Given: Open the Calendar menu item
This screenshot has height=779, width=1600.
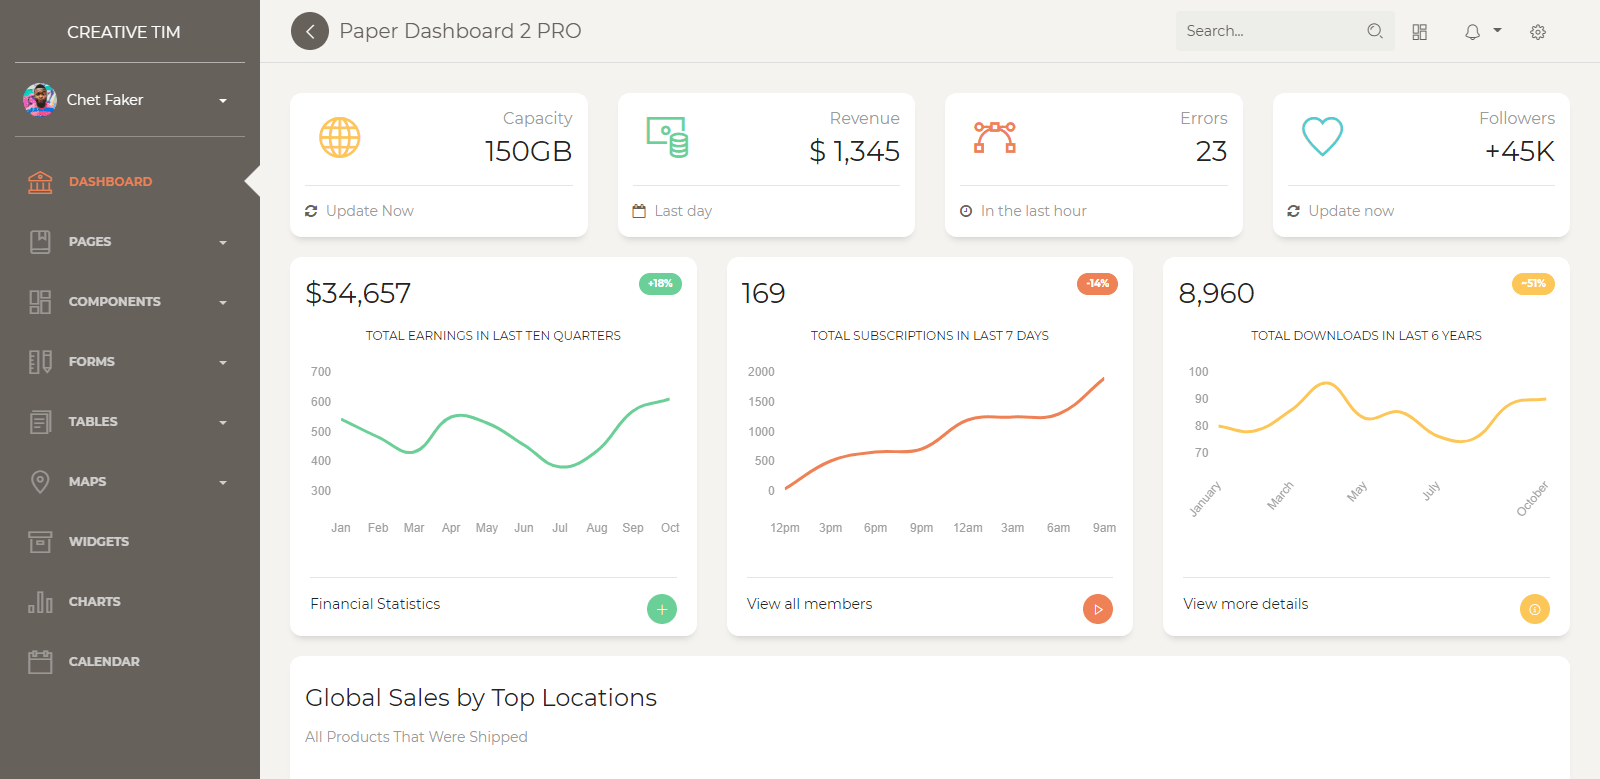Looking at the screenshot, I should (130, 661).
